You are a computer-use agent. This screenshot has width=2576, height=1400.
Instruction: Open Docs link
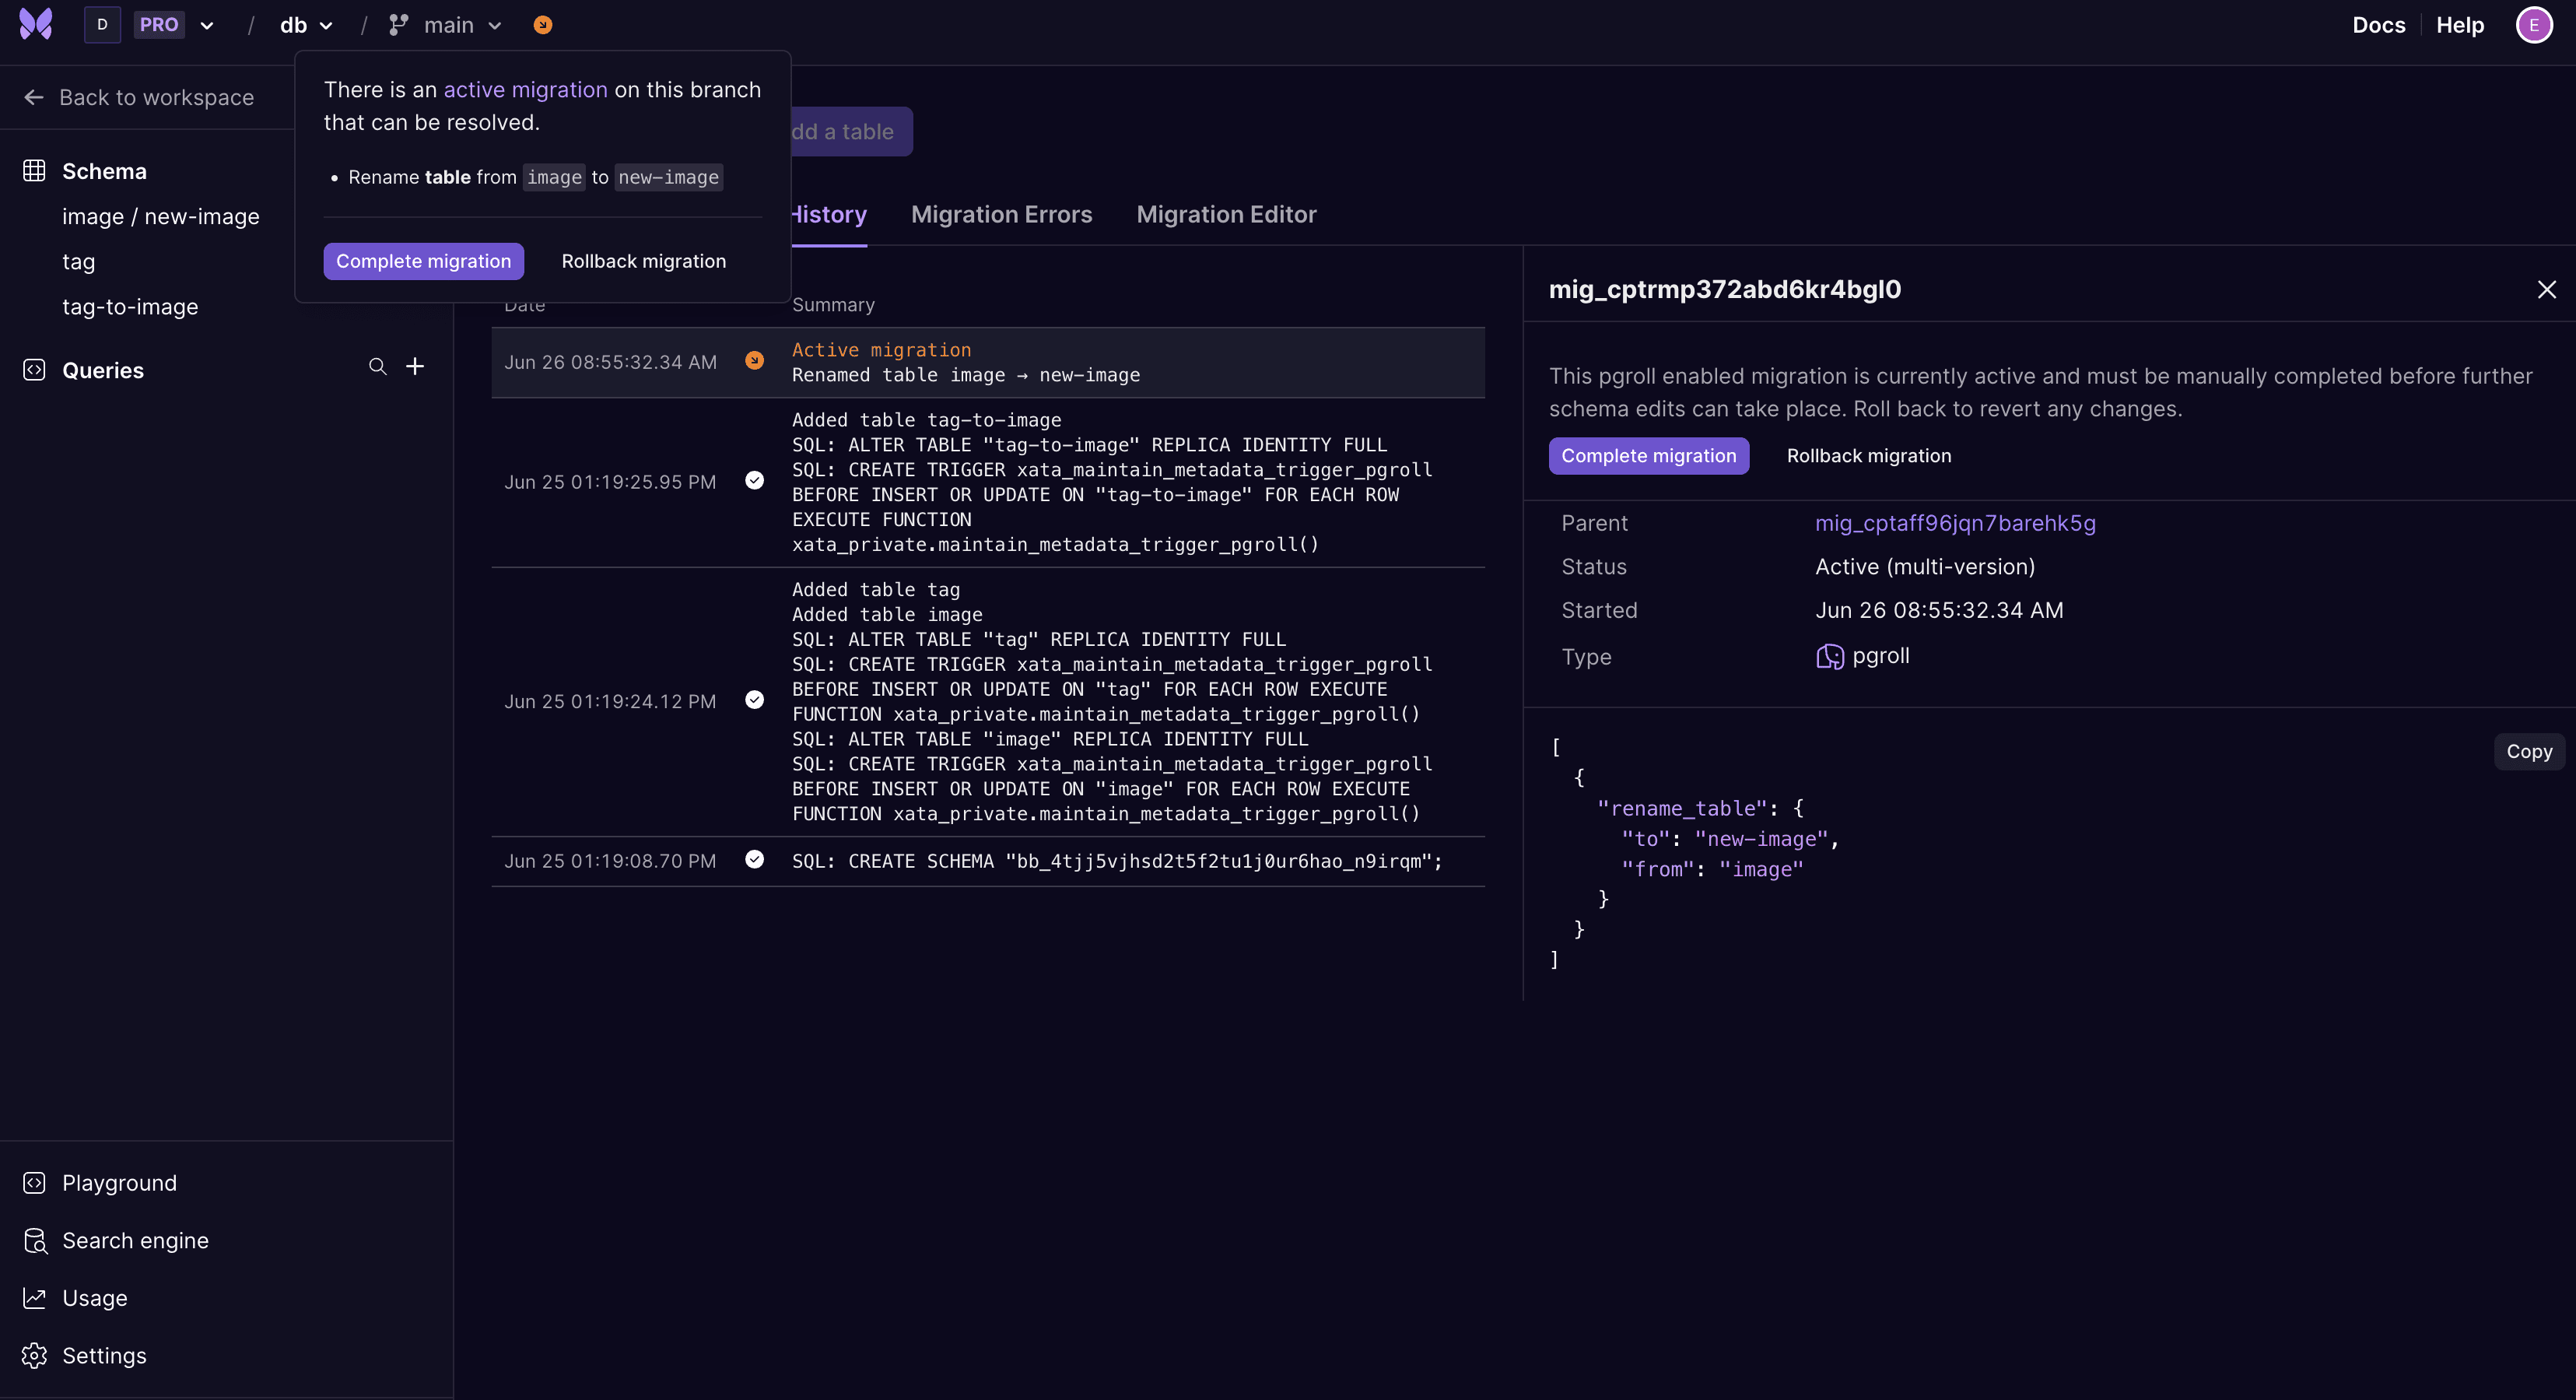pyautogui.click(x=2378, y=25)
